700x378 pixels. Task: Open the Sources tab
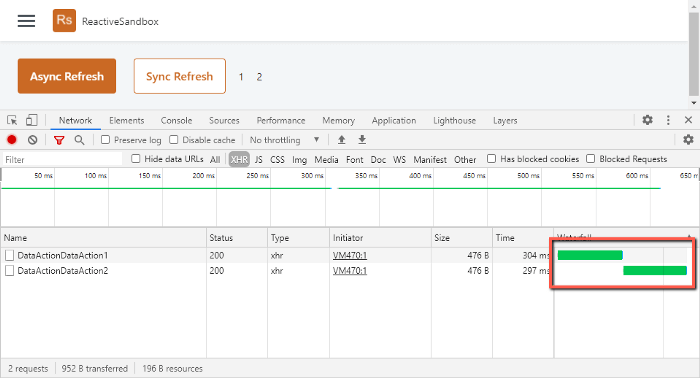click(x=224, y=120)
